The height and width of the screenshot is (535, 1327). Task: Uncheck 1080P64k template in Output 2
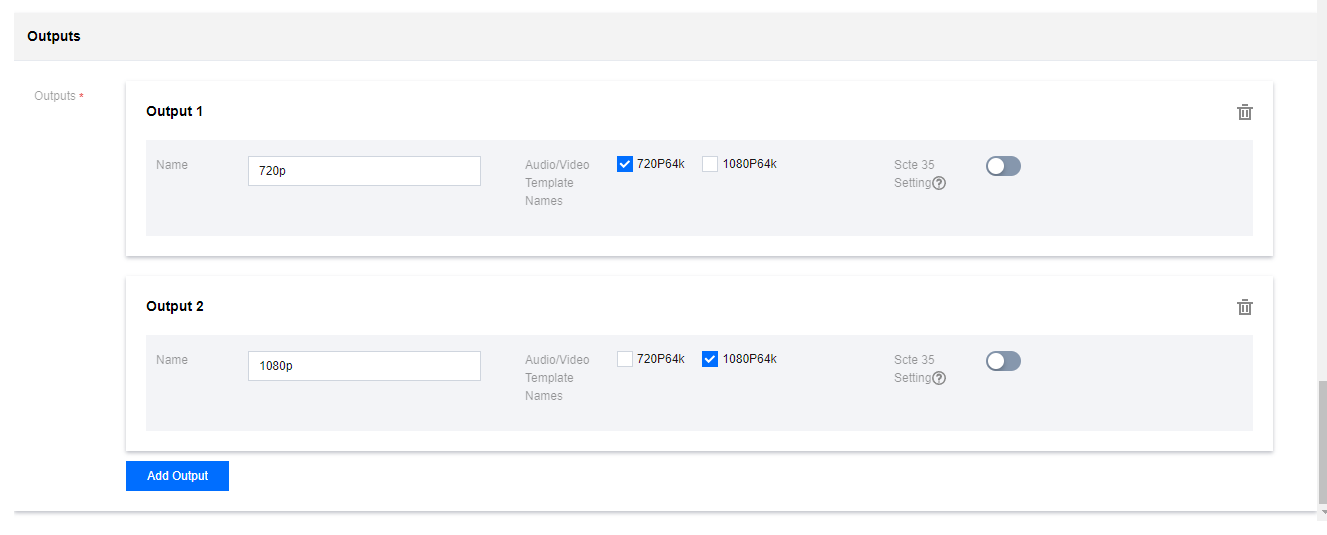[710, 359]
